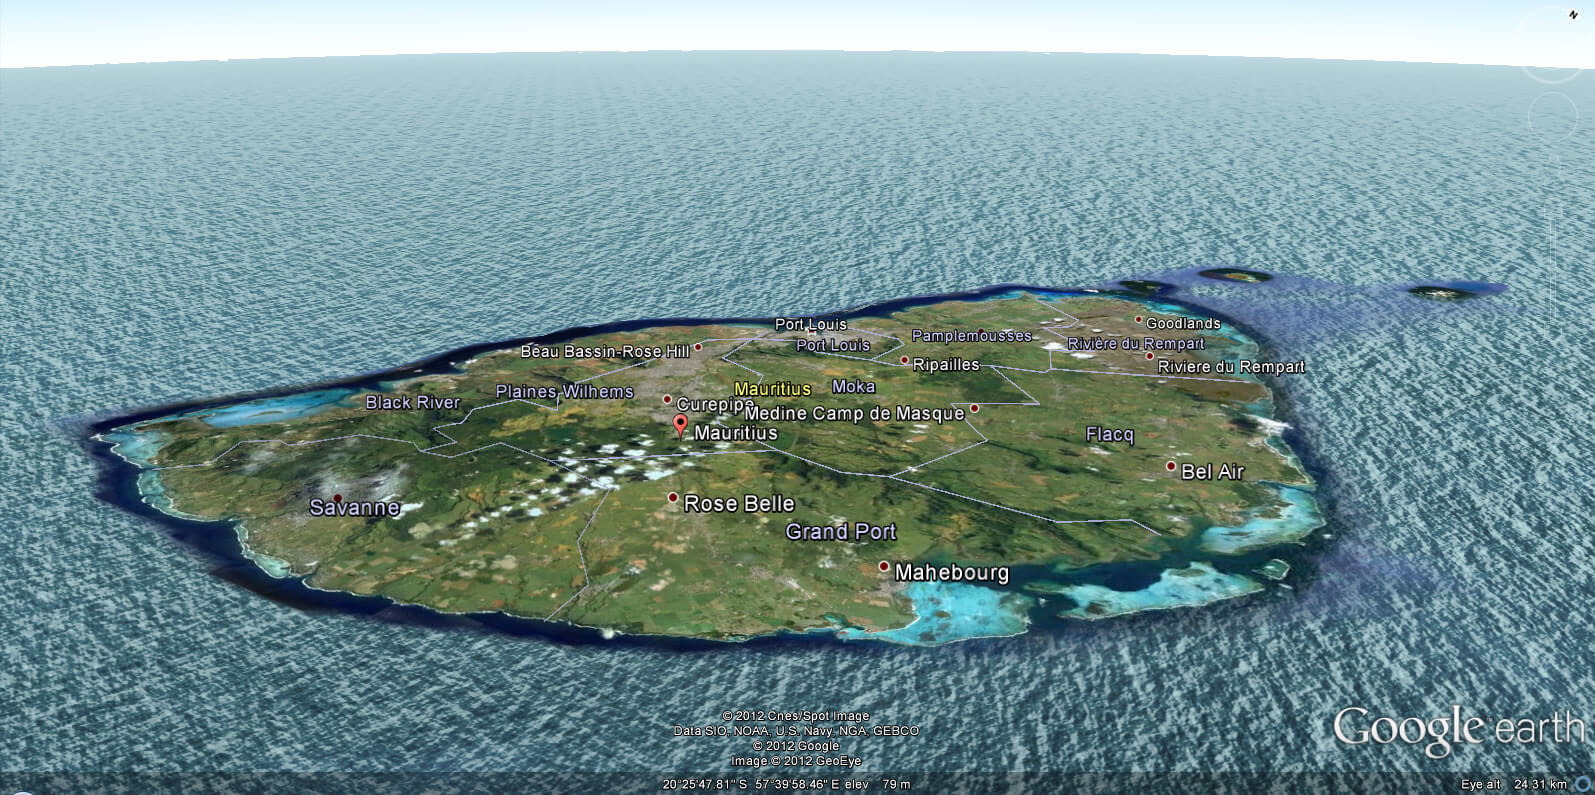Click the Google Earth logo watermark
The width and height of the screenshot is (1595, 795).
[x=1457, y=729]
